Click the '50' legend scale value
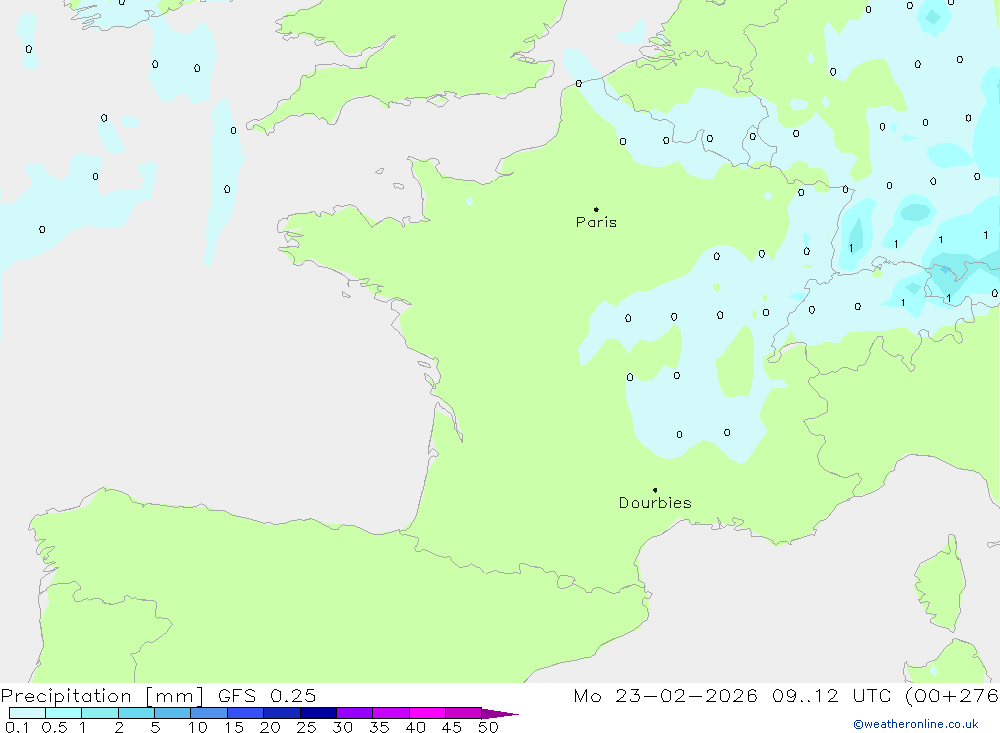The width and height of the screenshot is (1000, 733). point(488,727)
